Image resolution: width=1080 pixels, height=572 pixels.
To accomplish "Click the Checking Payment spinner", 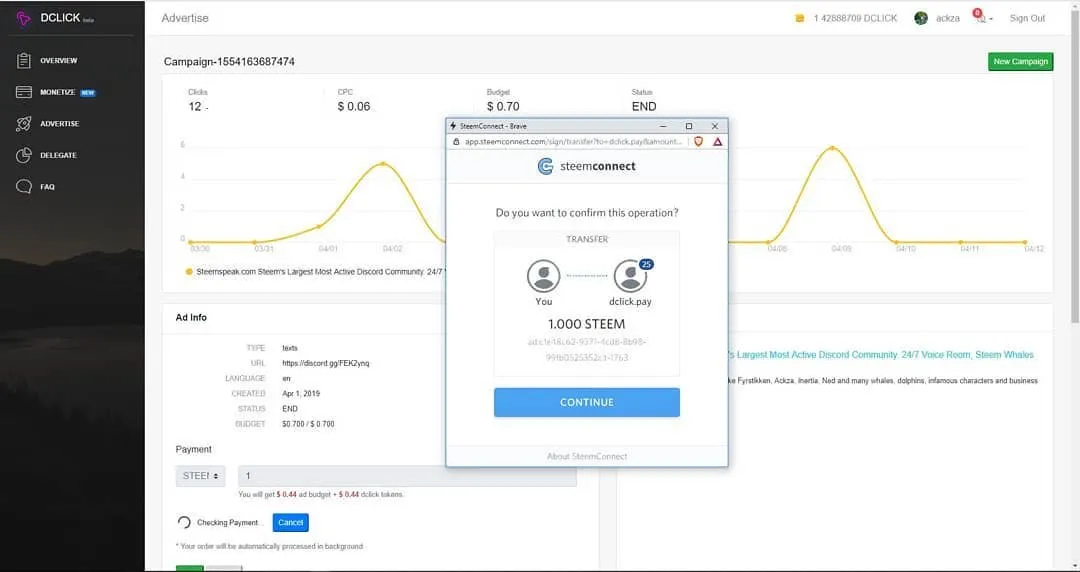I will coord(184,522).
